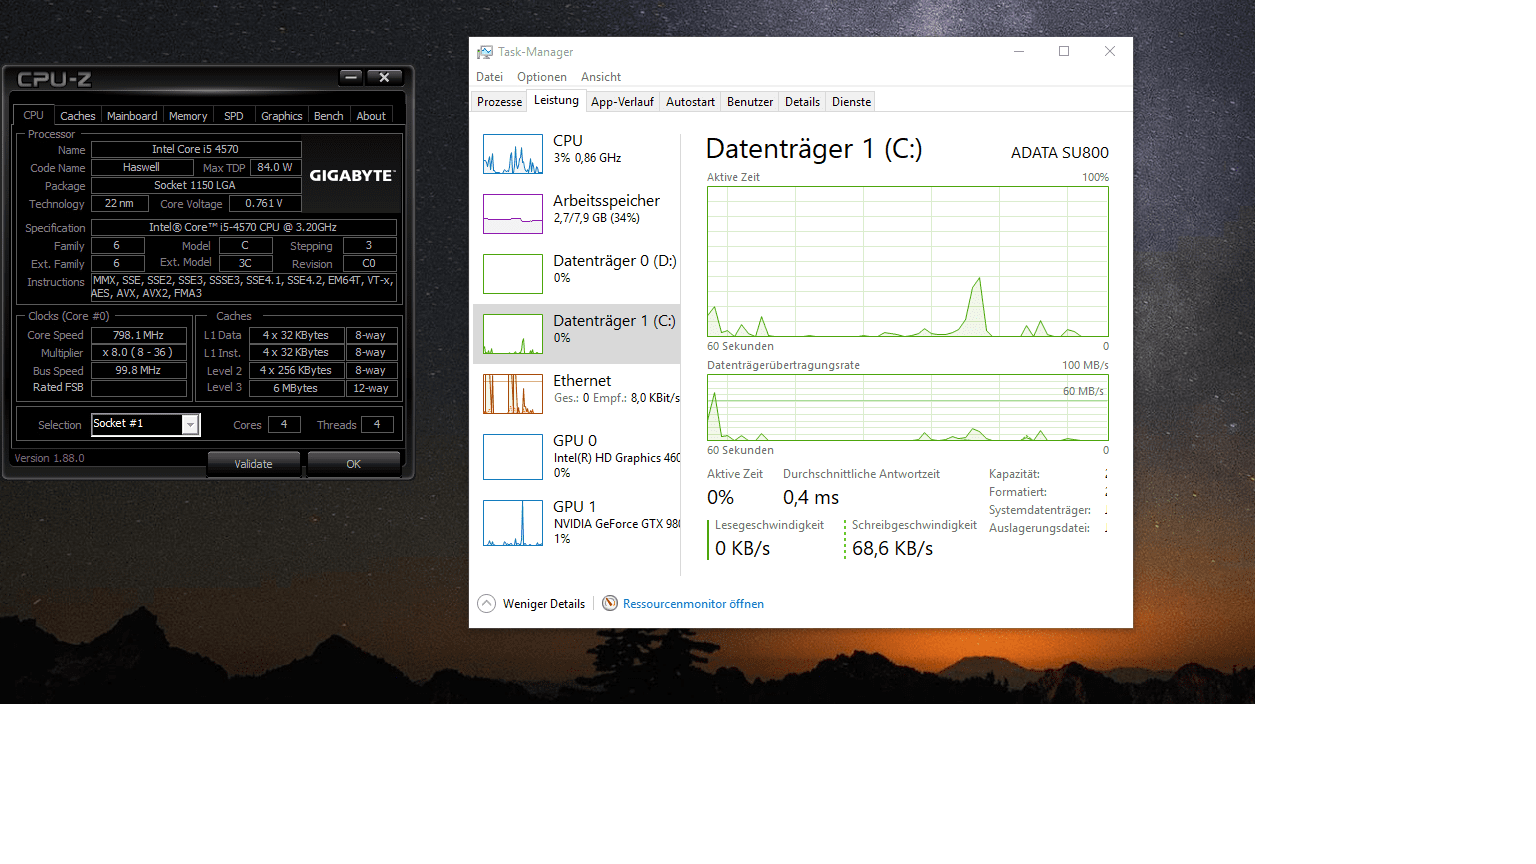Close the Task-Manager window
The height and width of the screenshot is (864, 1536).
[x=1110, y=52]
